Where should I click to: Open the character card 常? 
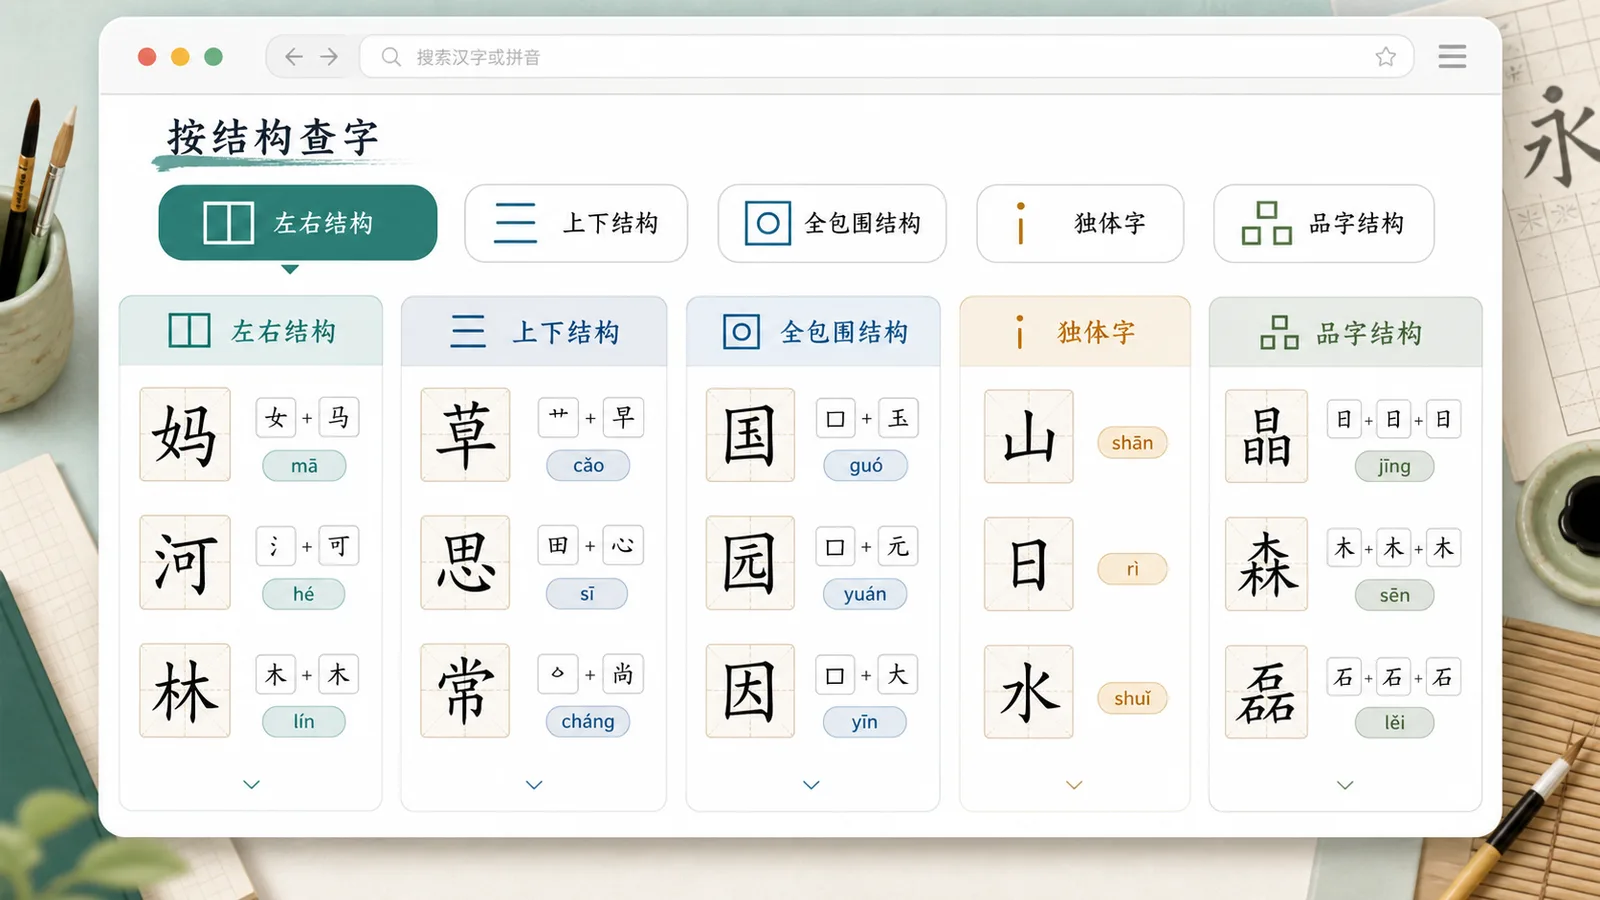click(465, 690)
